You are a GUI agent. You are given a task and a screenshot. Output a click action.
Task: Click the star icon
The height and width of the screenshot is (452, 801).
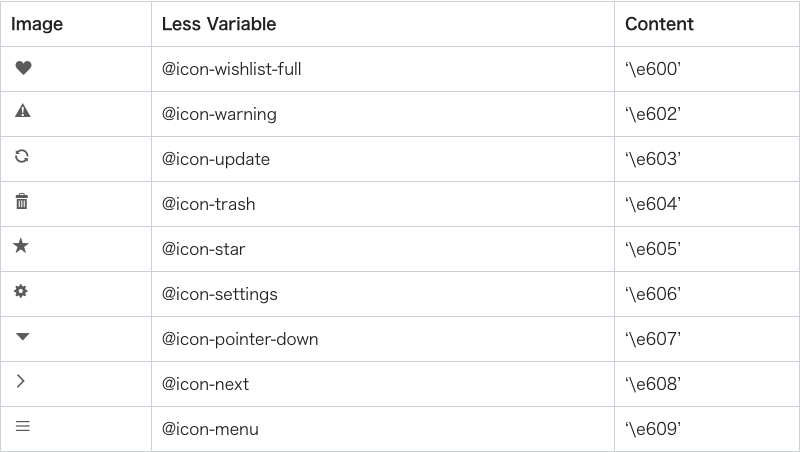point(21,246)
